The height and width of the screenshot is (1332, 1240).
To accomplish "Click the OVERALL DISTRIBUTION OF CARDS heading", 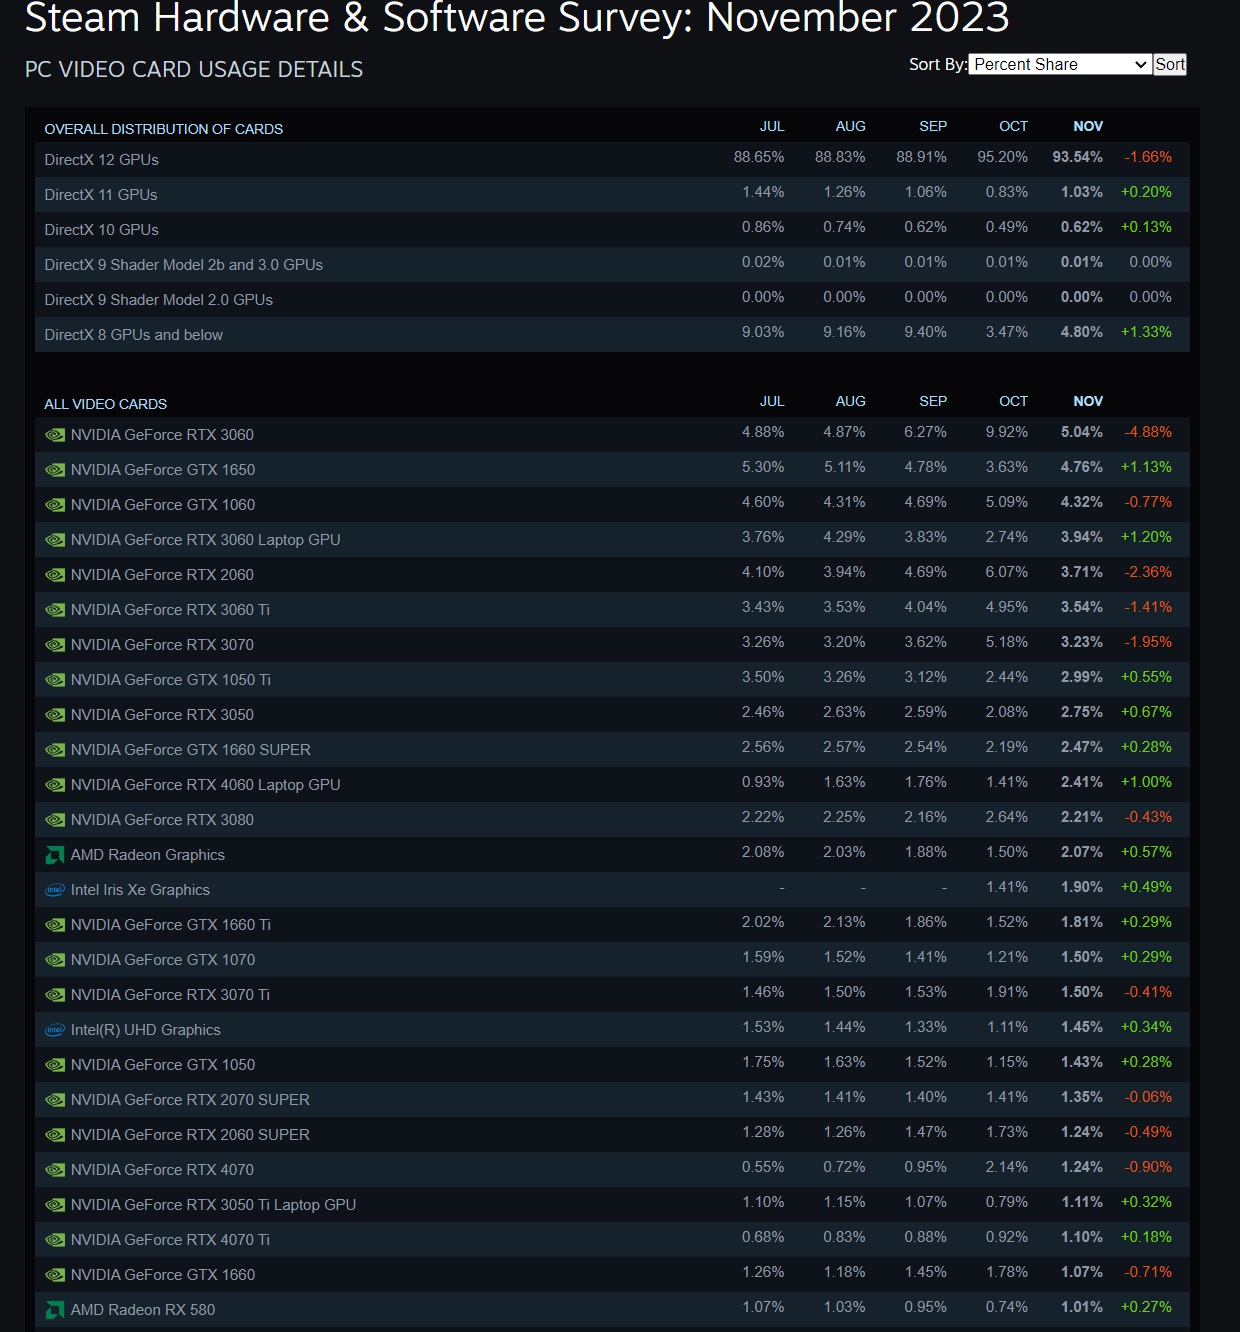I will click(x=164, y=129).
